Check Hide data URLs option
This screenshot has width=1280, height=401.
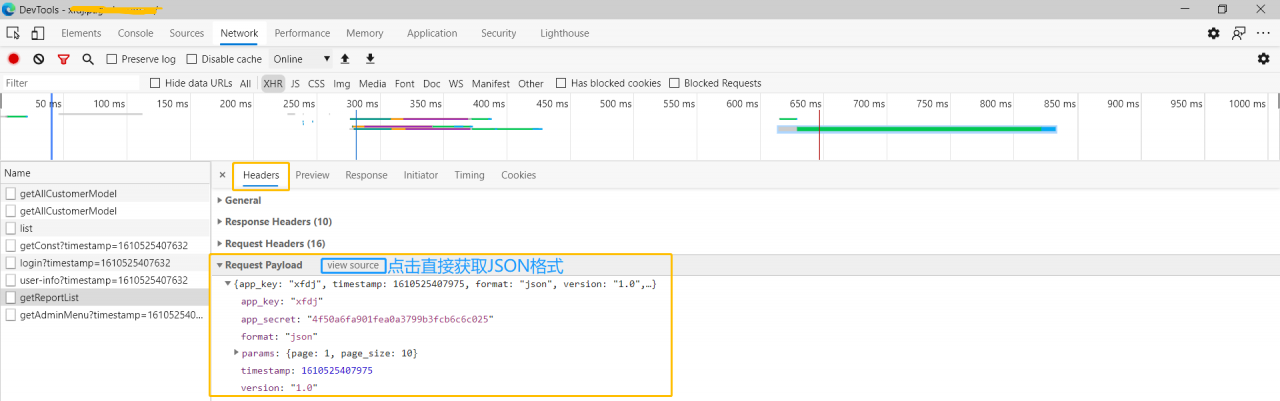click(155, 83)
